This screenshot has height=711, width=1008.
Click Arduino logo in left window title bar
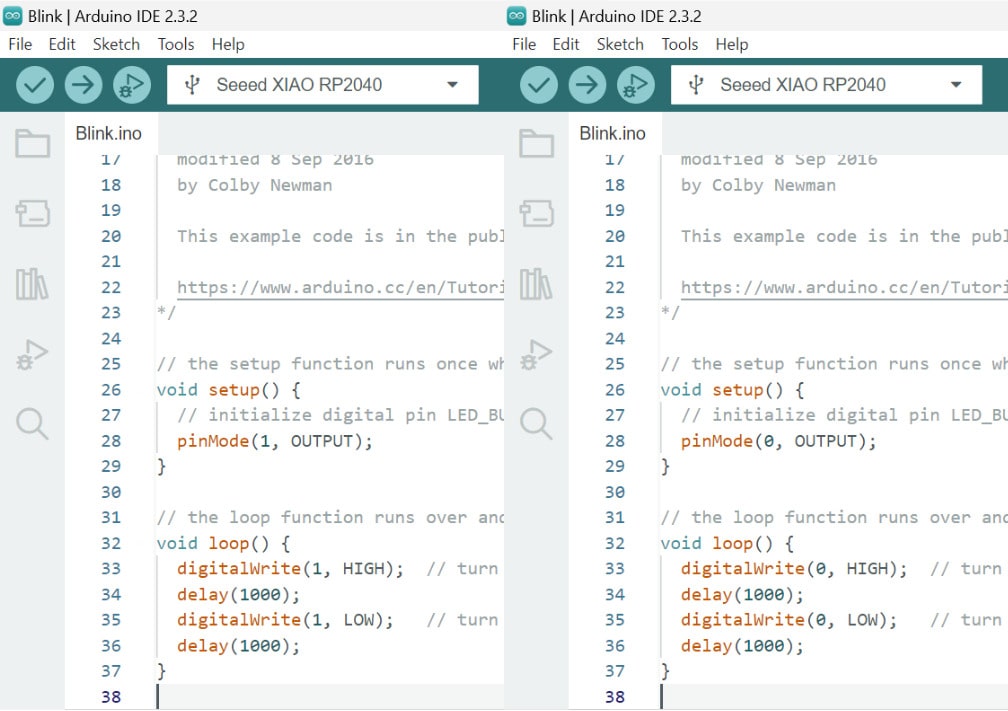(13, 16)
